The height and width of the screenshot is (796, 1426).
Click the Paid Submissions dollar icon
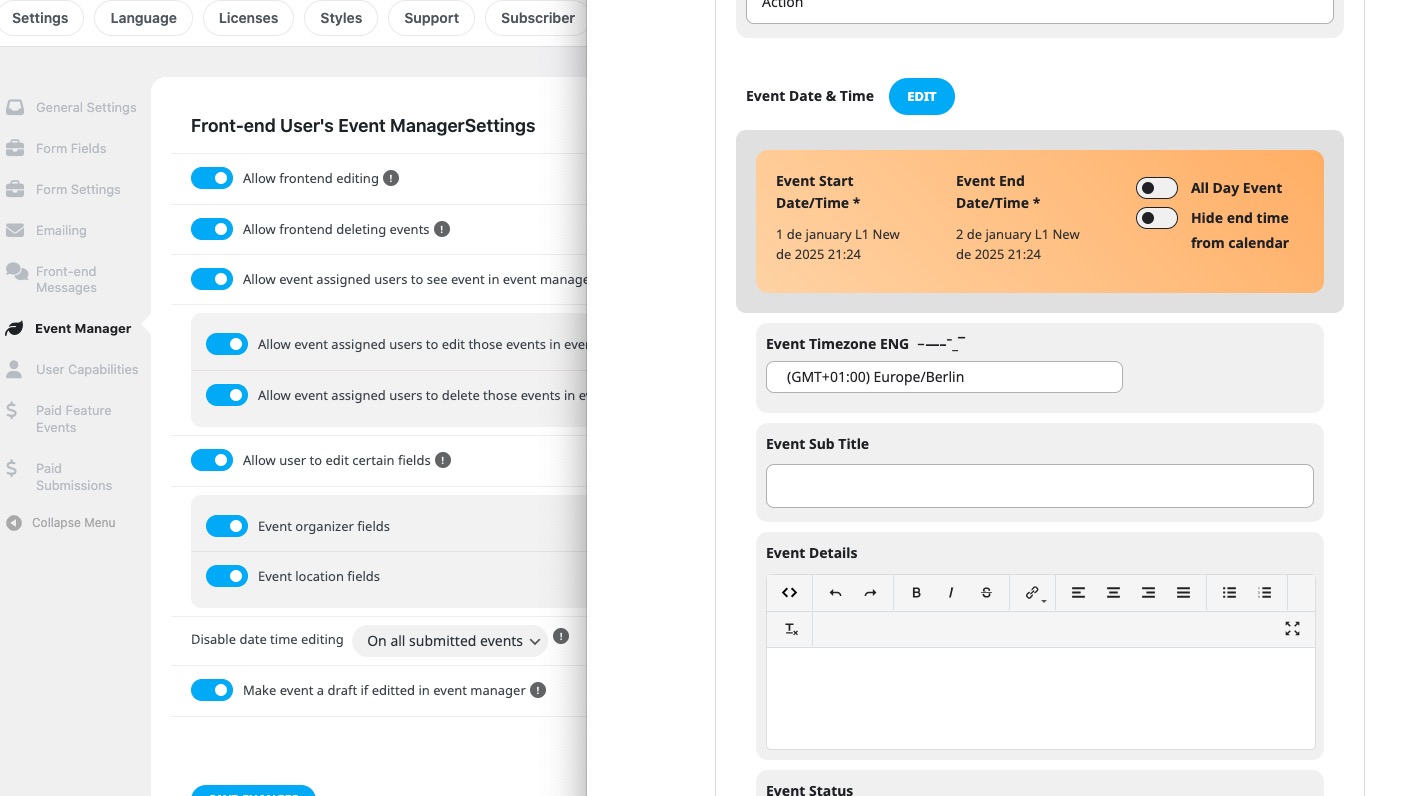tap(11, 468)
